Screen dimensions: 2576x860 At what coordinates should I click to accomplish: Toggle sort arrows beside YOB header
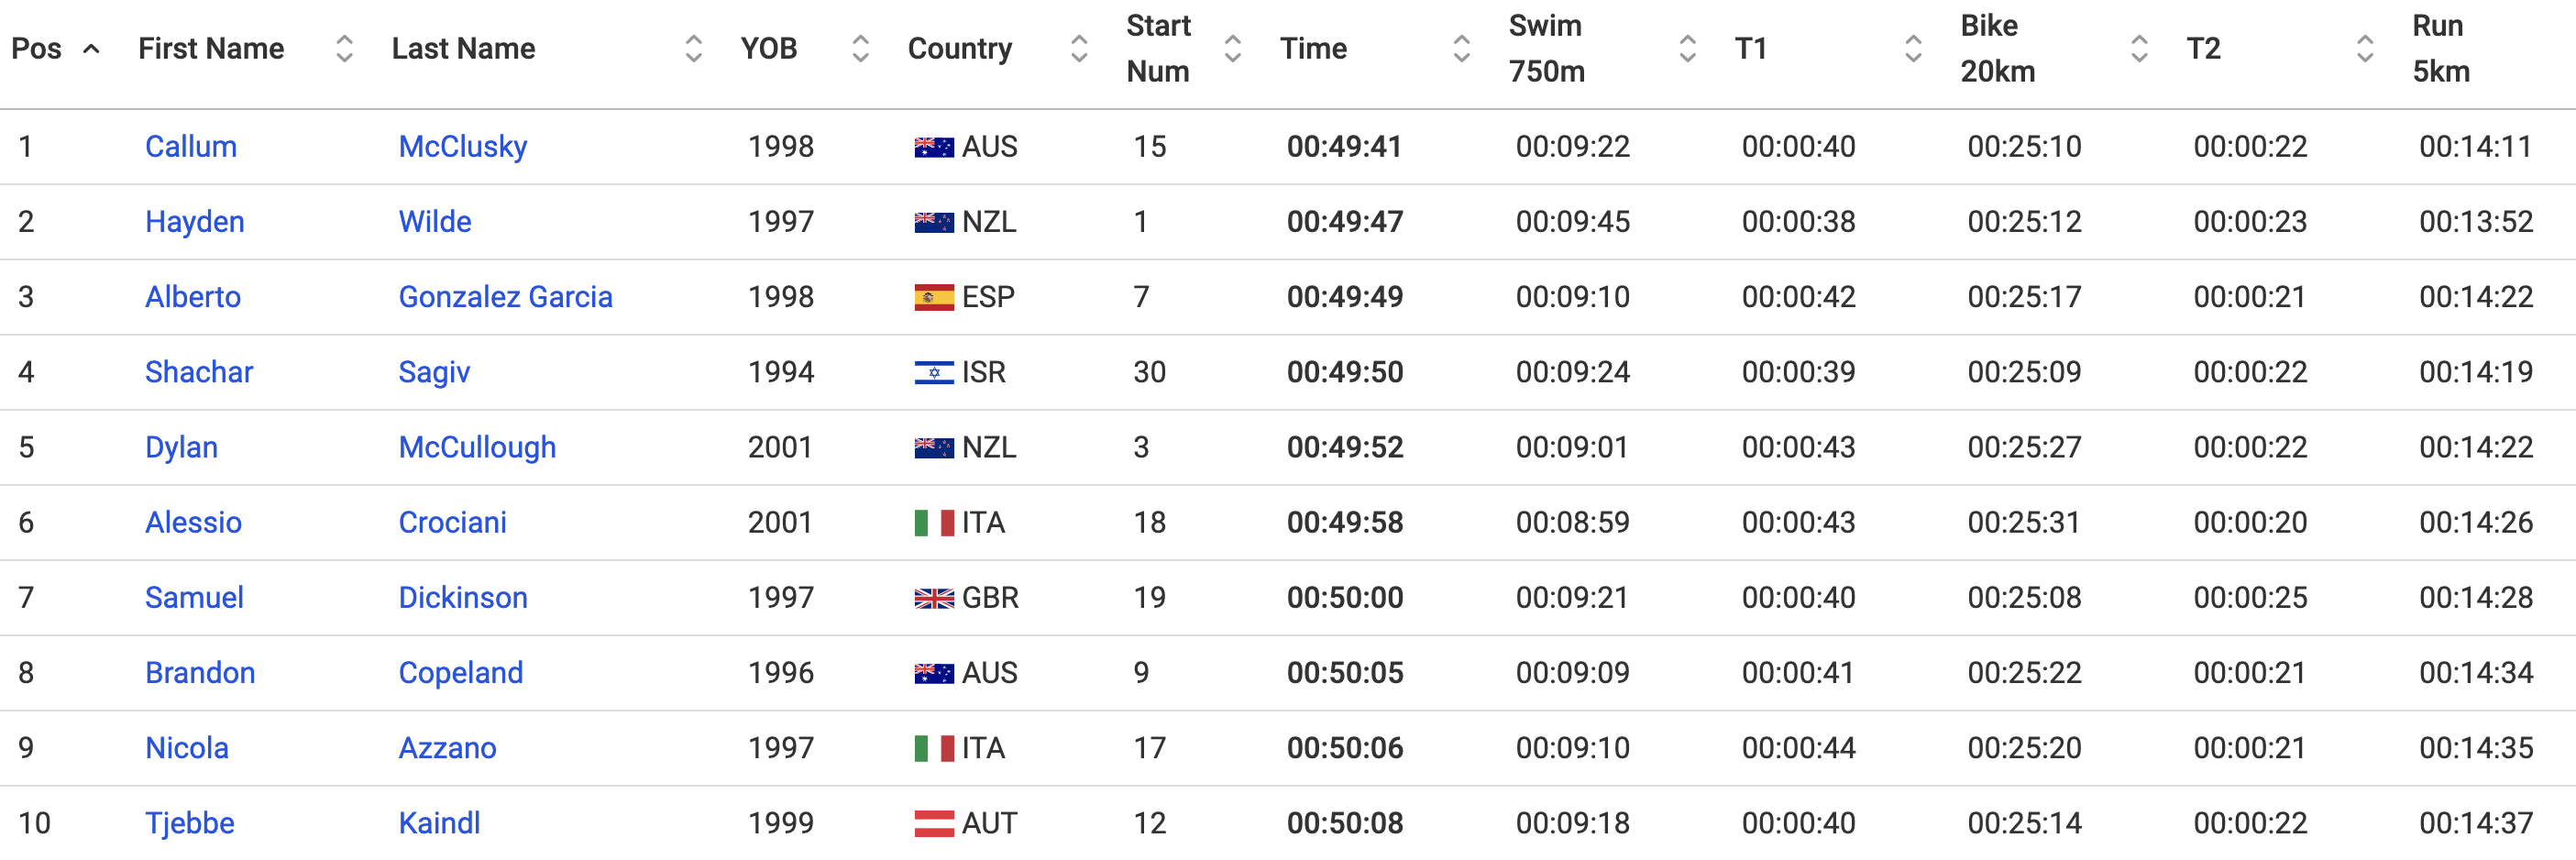coord(860,48)
